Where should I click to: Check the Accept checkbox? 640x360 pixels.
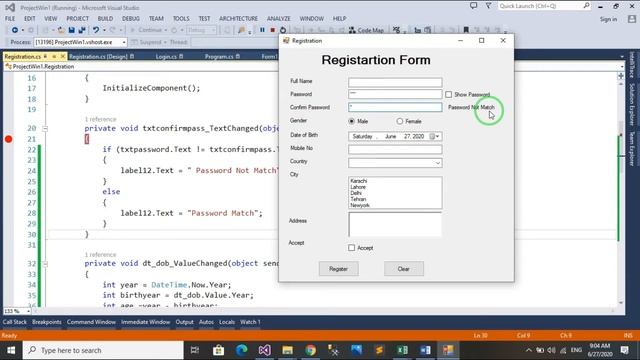tap(351, 248)
